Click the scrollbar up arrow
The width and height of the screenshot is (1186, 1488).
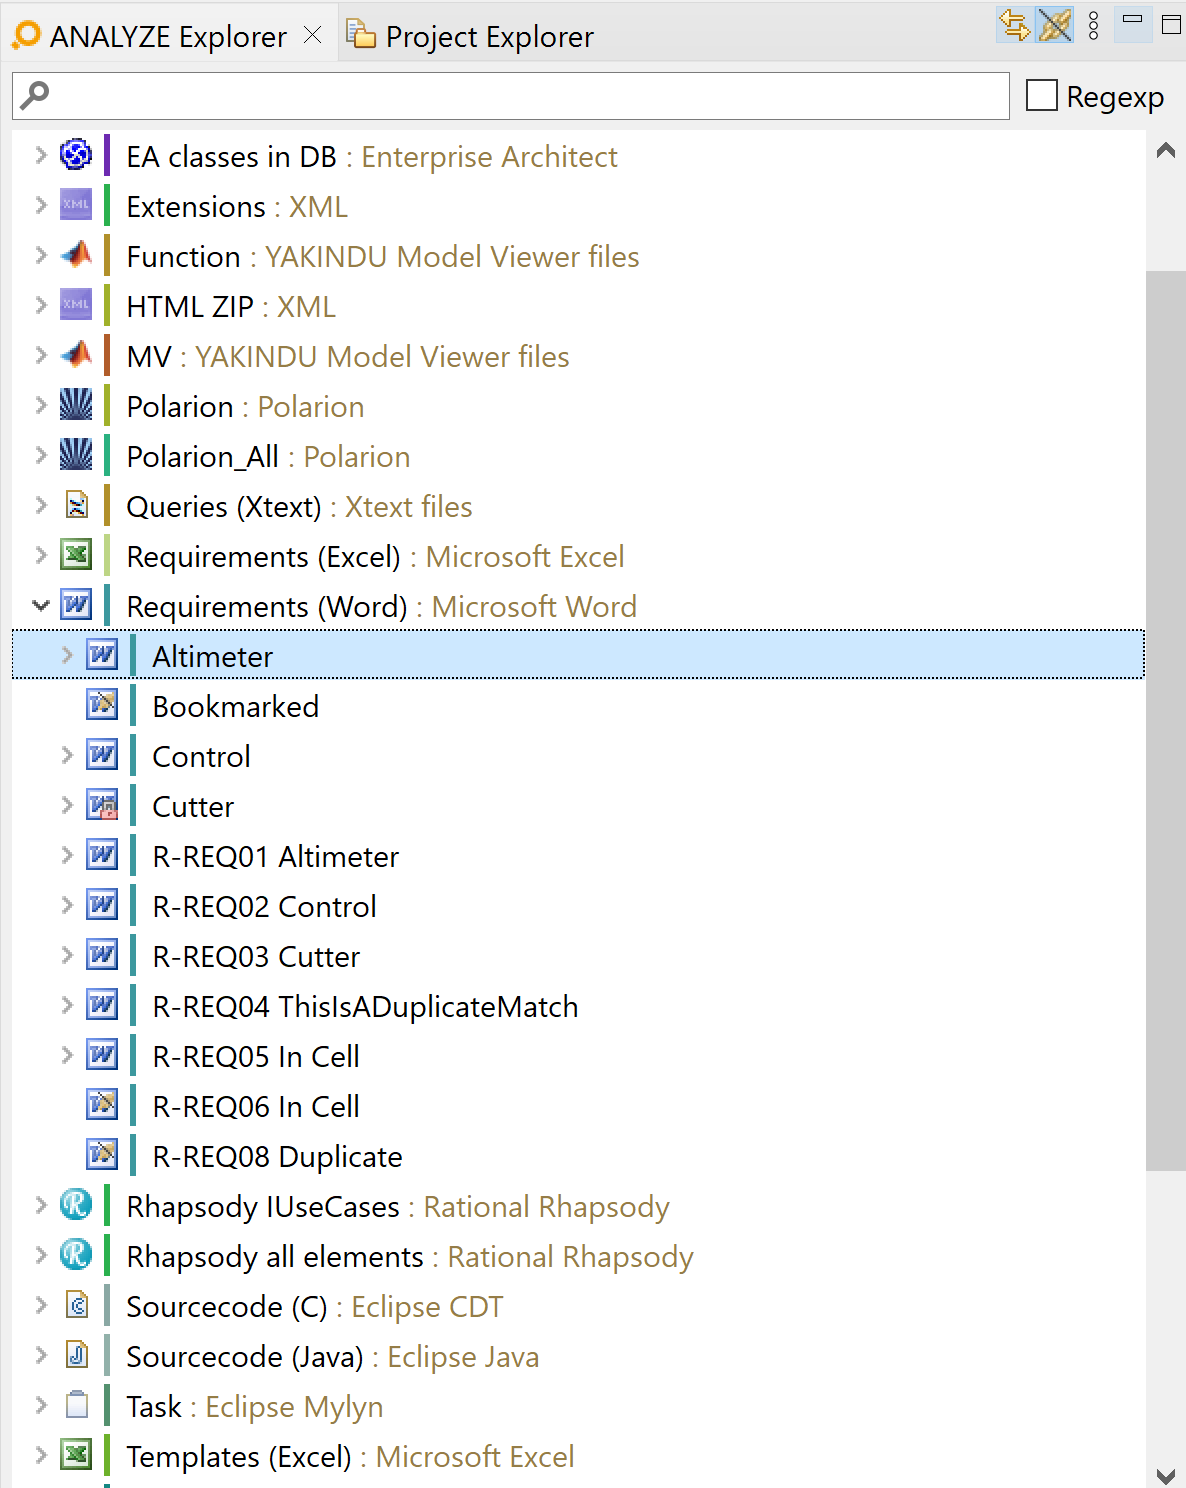tap(1165, 151)
